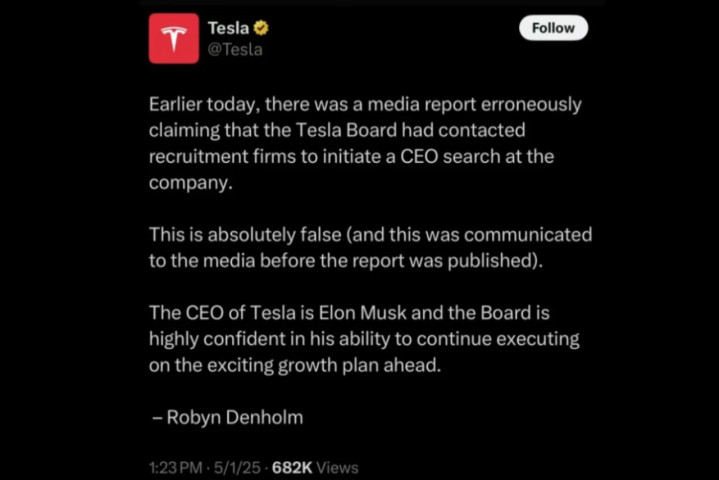Viewport: 719px width, 480px height.
Task: Click the word 'communicated' in second paragraph
Action: coord(528,235)
